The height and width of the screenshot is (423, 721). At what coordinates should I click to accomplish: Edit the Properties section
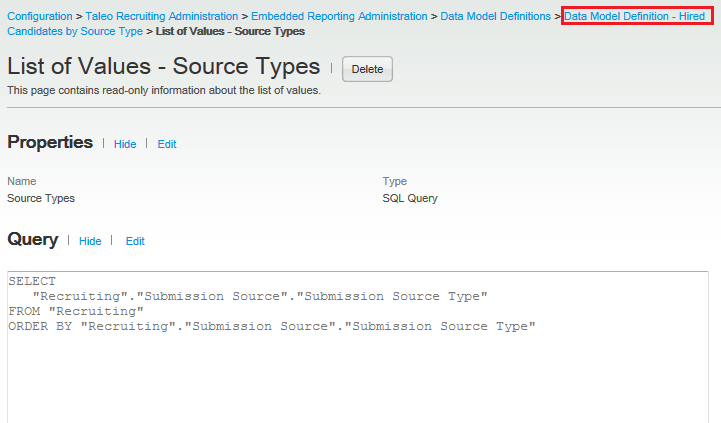tap(167, 144)
